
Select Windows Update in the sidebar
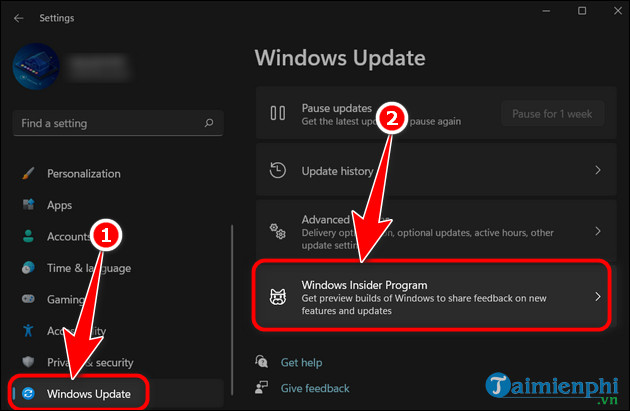(x=118, y=394)
